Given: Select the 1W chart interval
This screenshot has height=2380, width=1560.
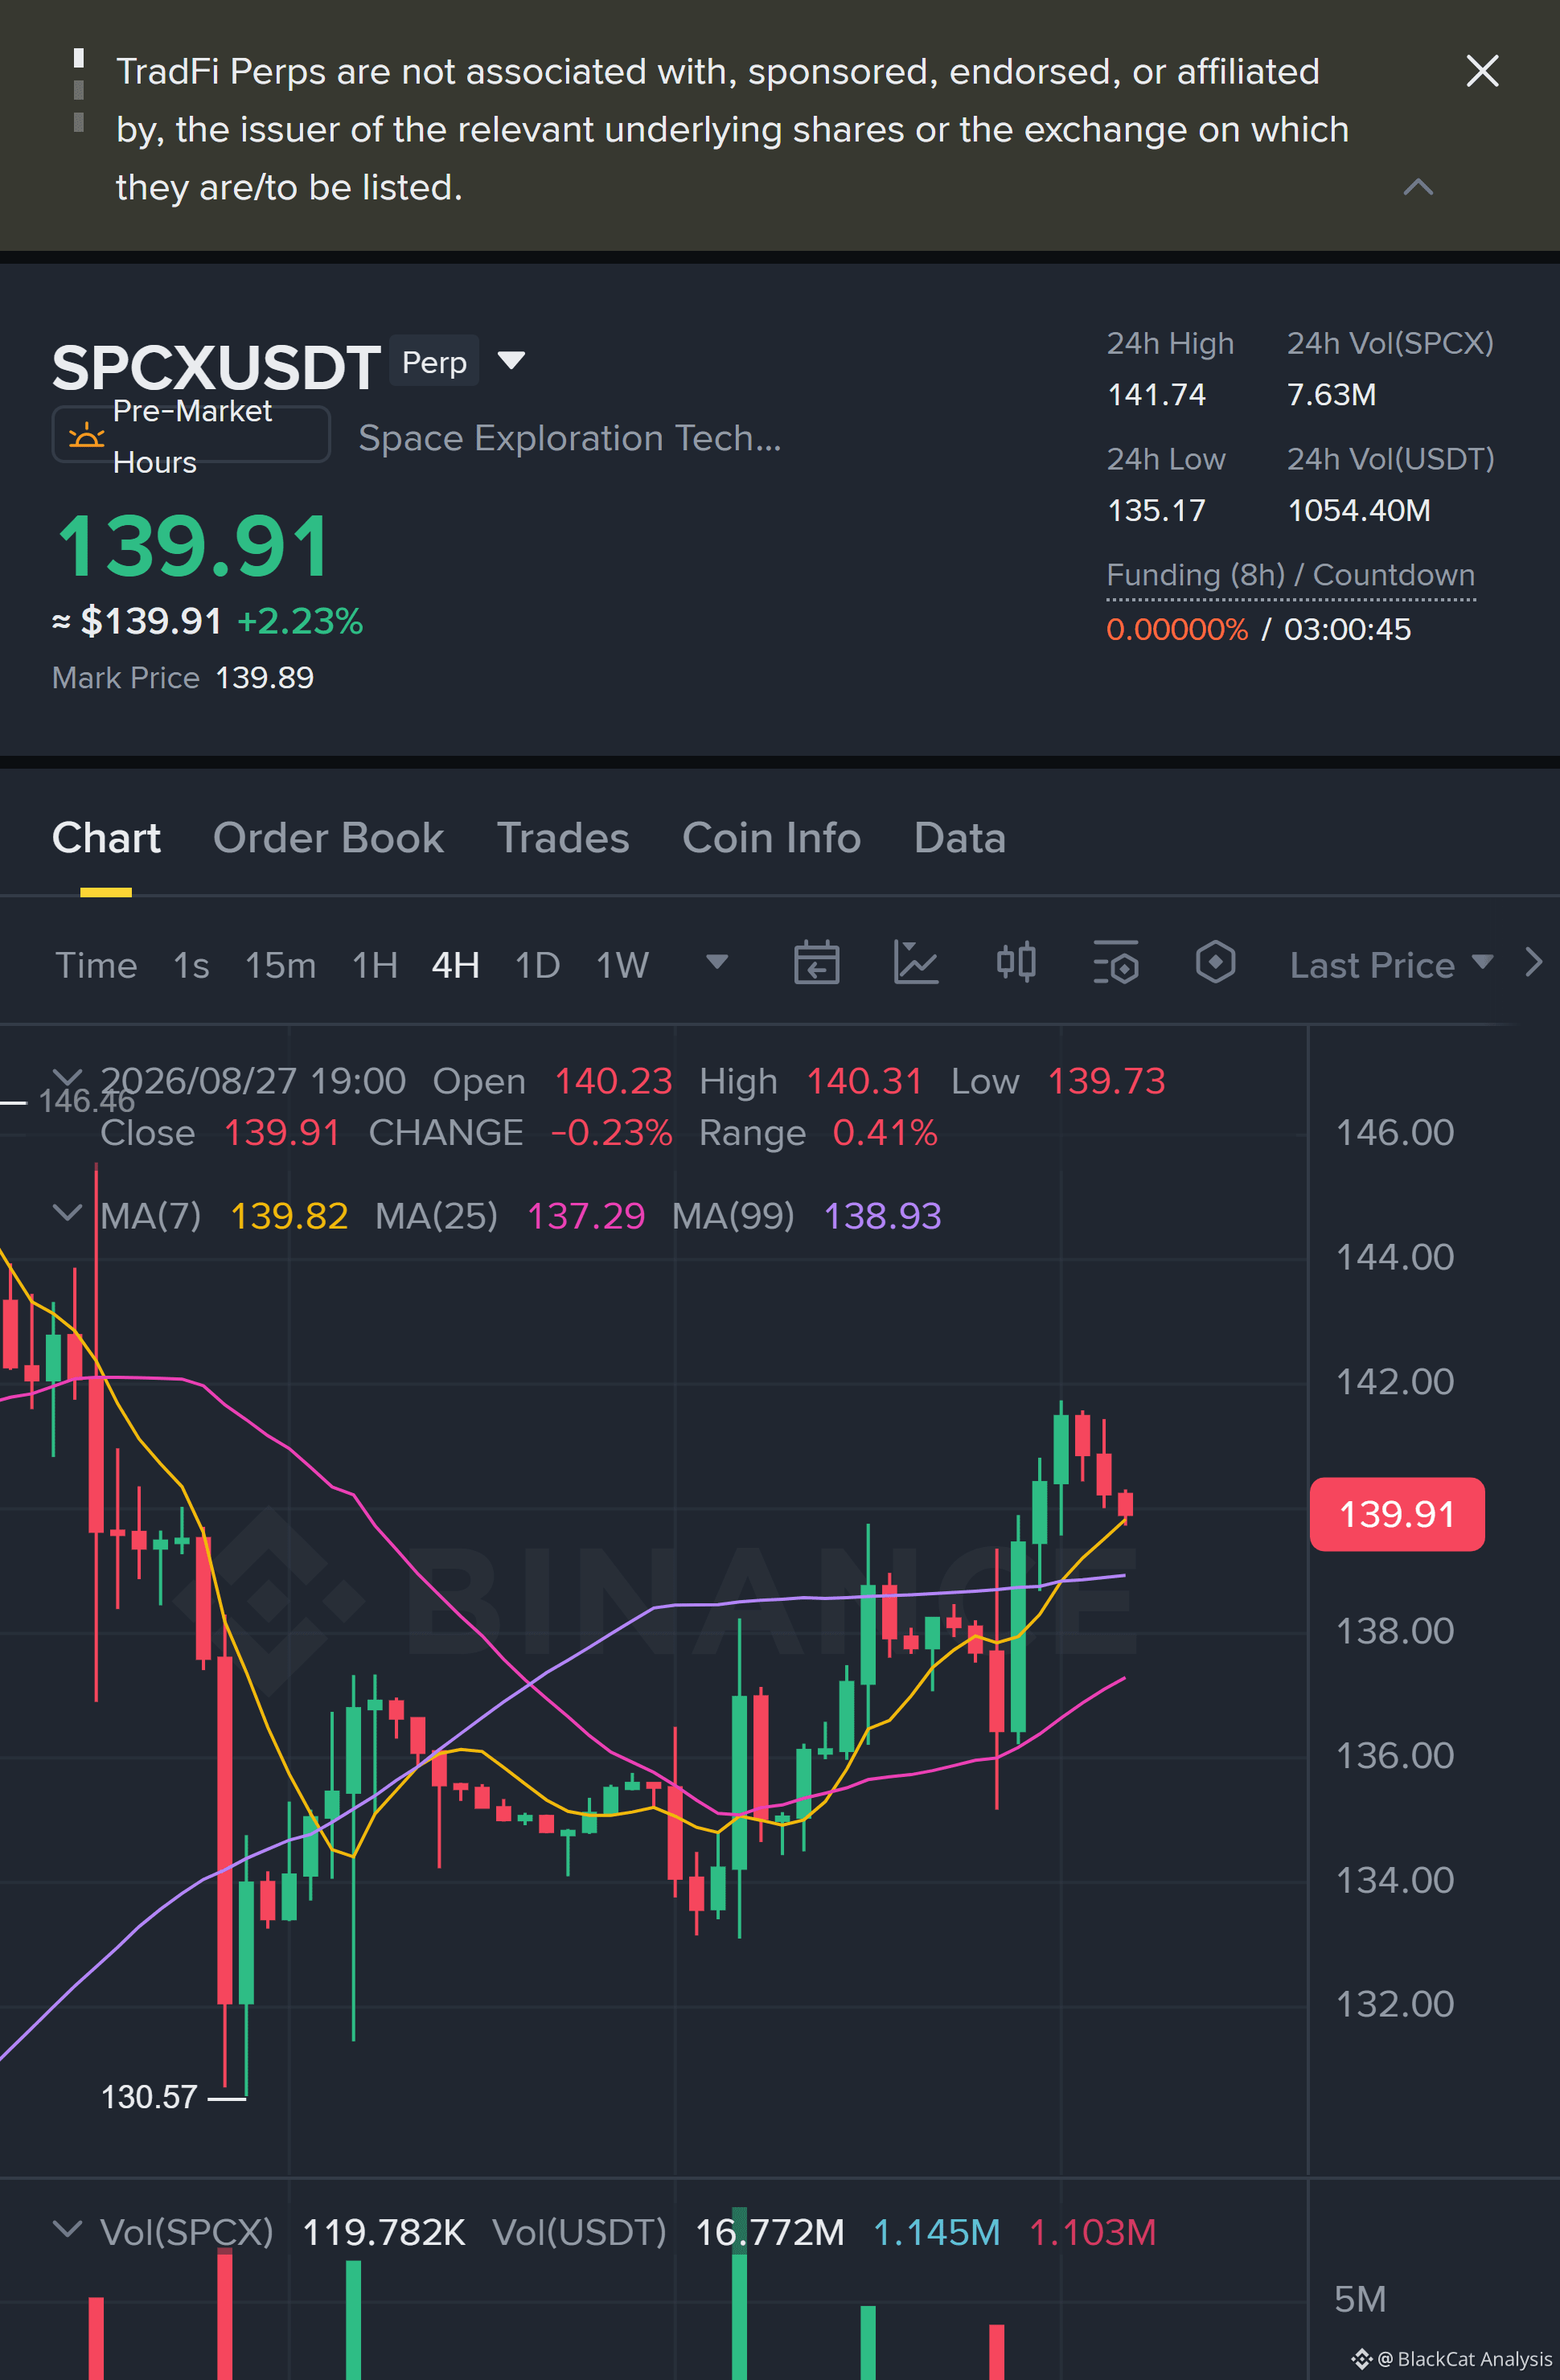Looking at the screenshot, I should [x=622, y=965].
